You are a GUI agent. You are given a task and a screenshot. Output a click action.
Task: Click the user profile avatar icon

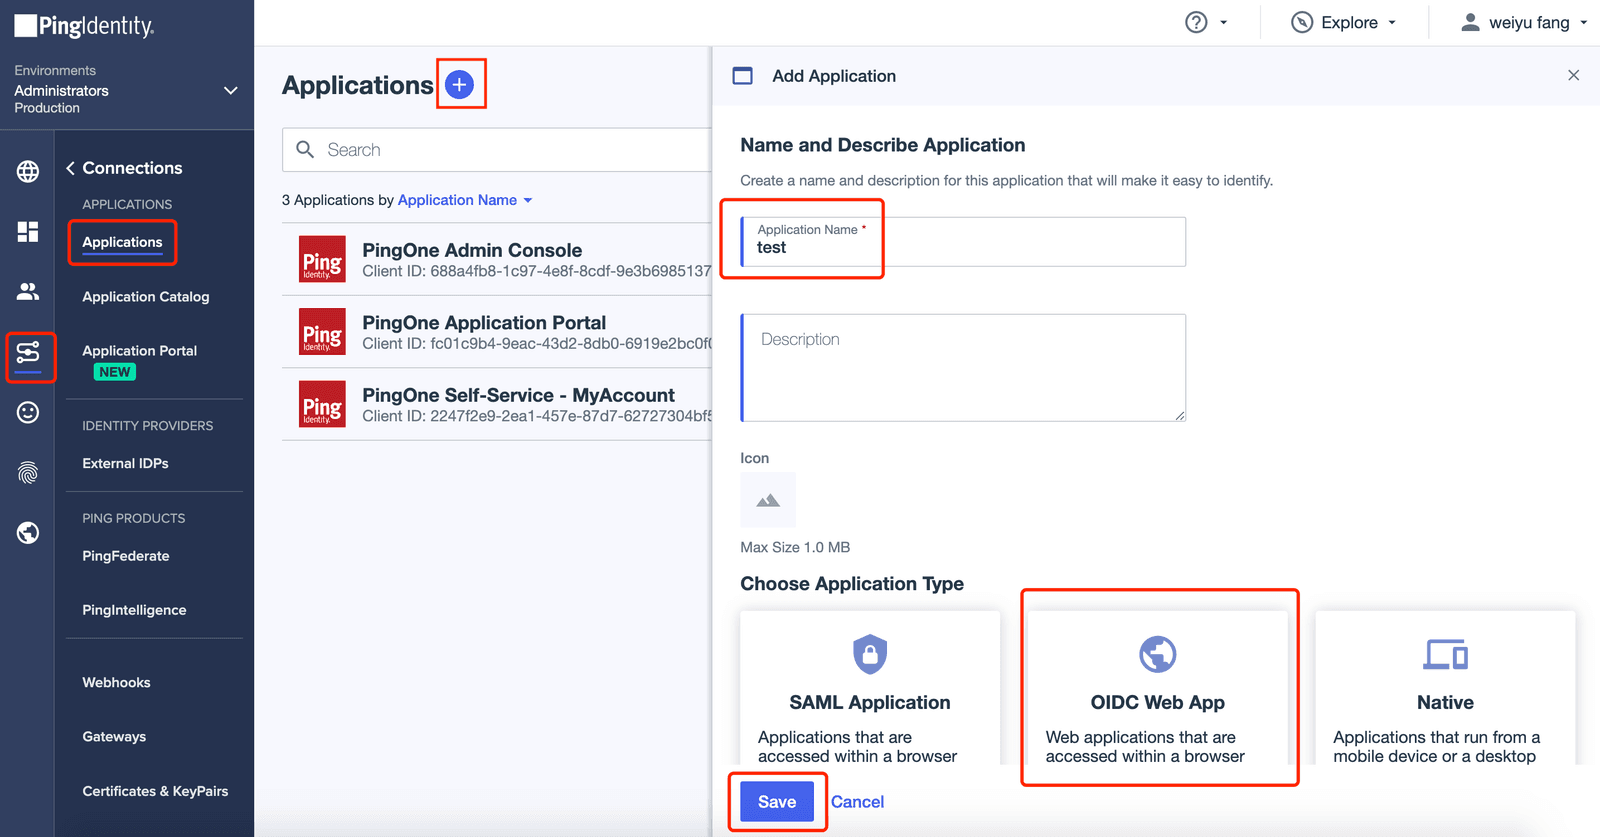1470,22
